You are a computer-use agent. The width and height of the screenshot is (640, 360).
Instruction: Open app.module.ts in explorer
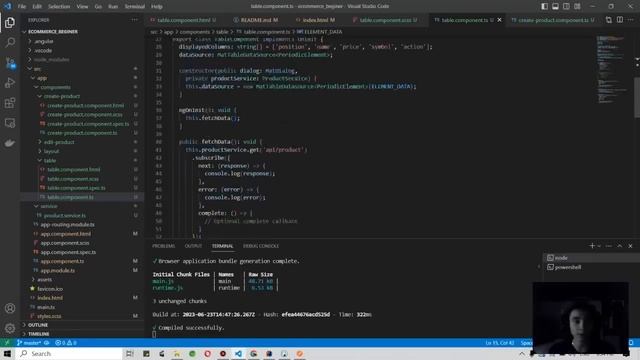(x=82, y=270)
